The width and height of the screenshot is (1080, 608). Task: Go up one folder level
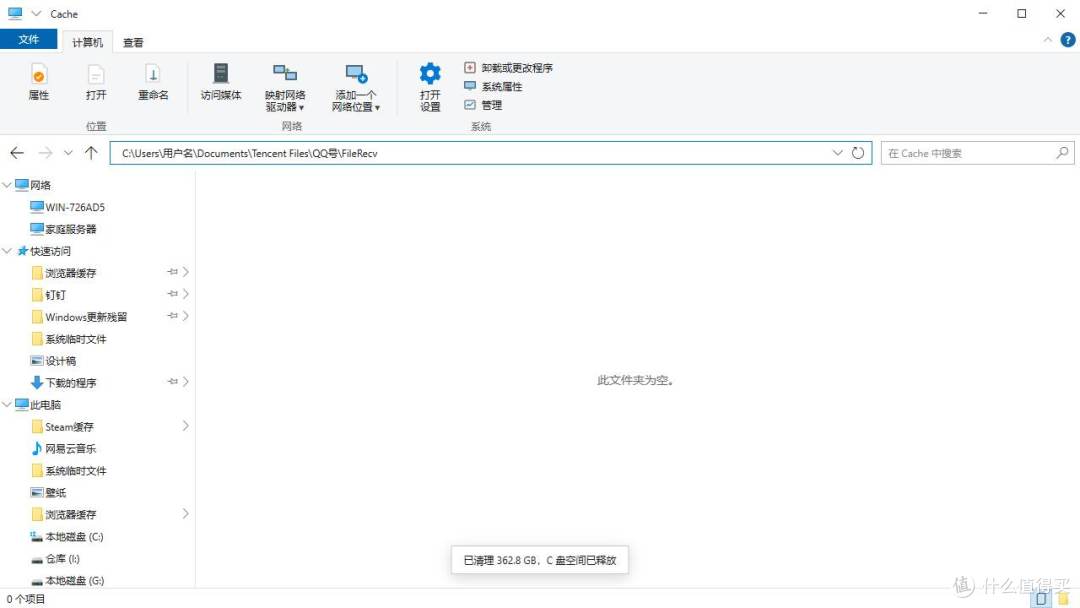(x=91, y=153)
